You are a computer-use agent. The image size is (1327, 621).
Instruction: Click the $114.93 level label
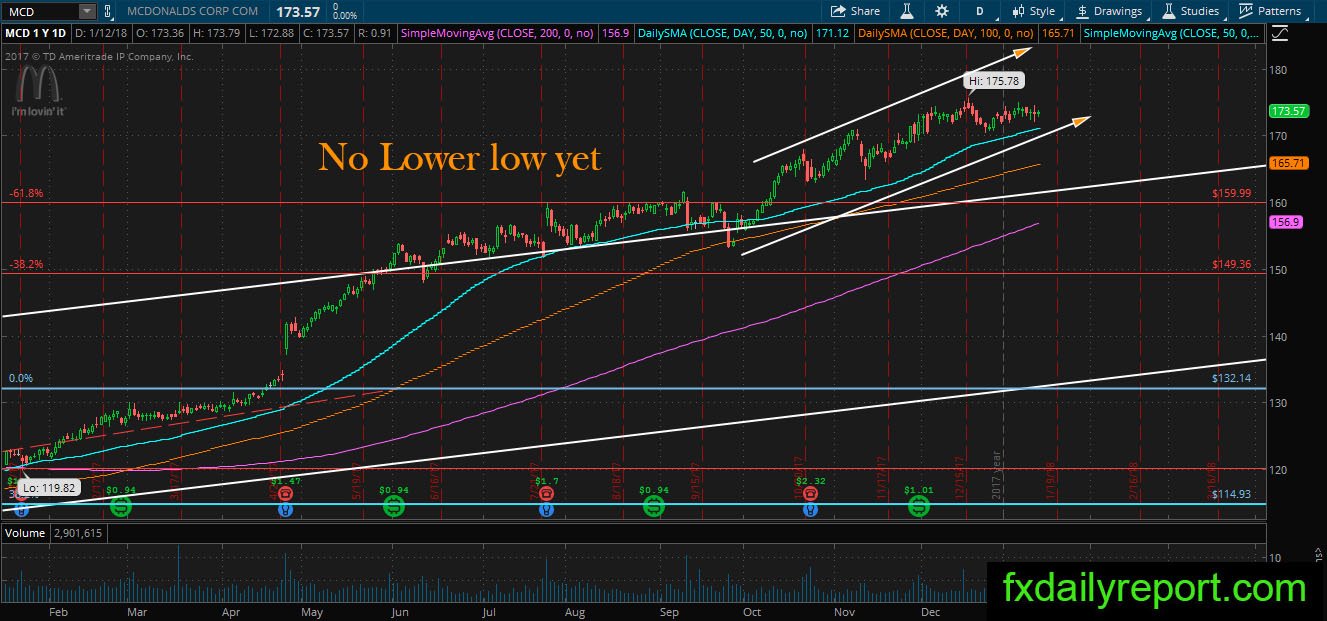pos(1231,494)
